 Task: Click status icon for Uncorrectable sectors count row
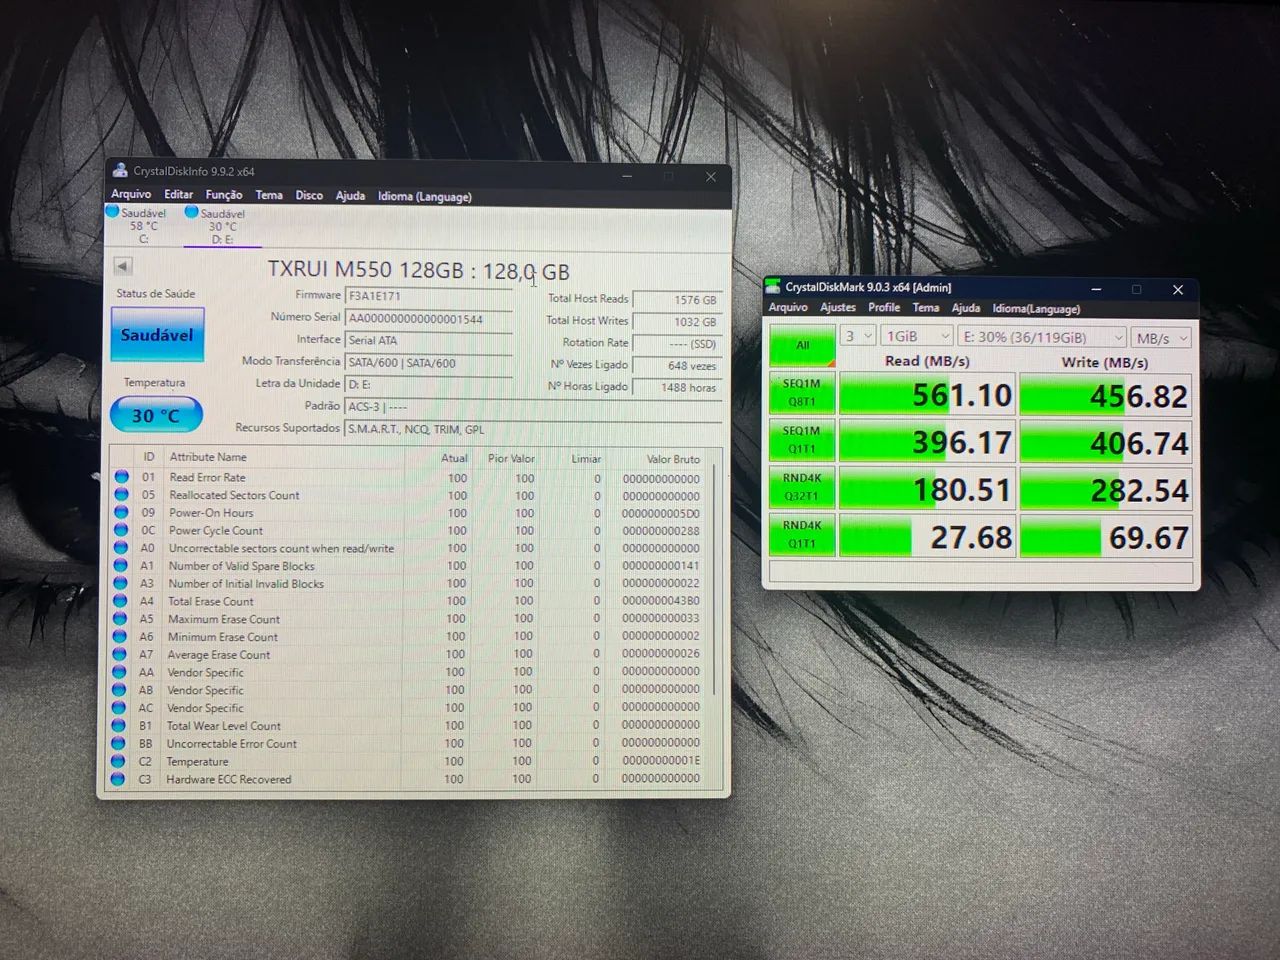pyautogui.click(x=121, y=548)
